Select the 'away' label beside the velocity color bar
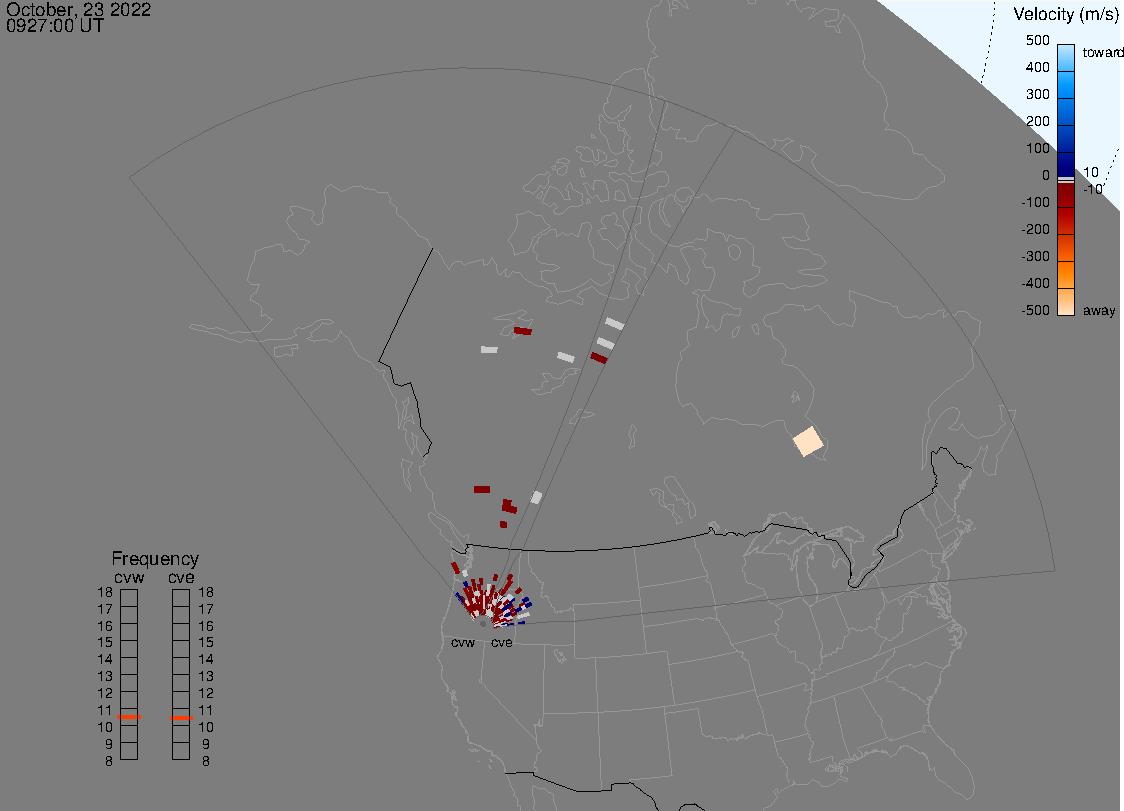The width and height of the screenshot is (1124, 811). pyautogui.click(x=1099, y=310)
